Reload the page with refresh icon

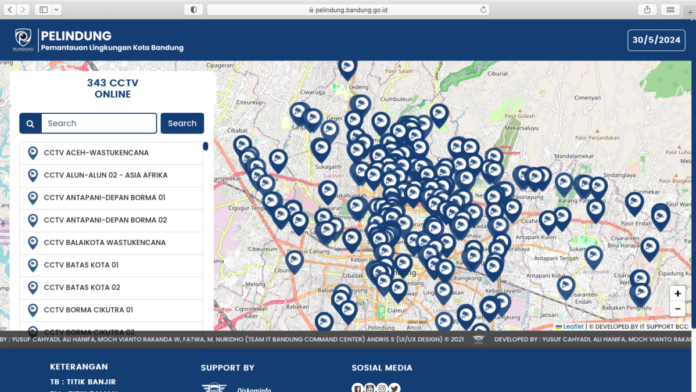(483, 9)
